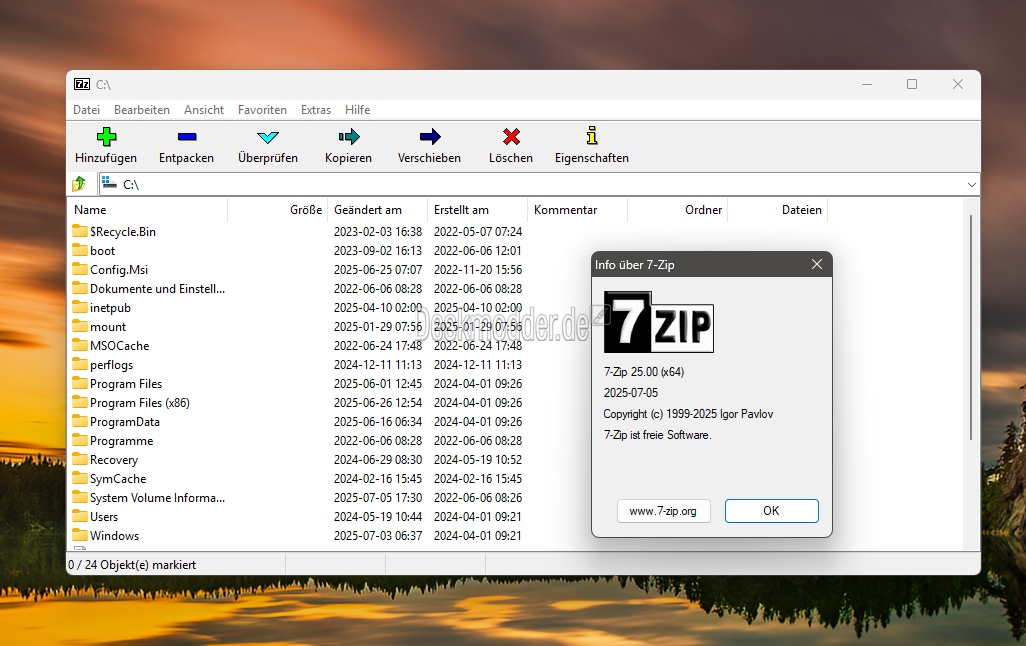1026x646 pixels.
Task: Open the Favoriten menu
Action: pos(262,110)
